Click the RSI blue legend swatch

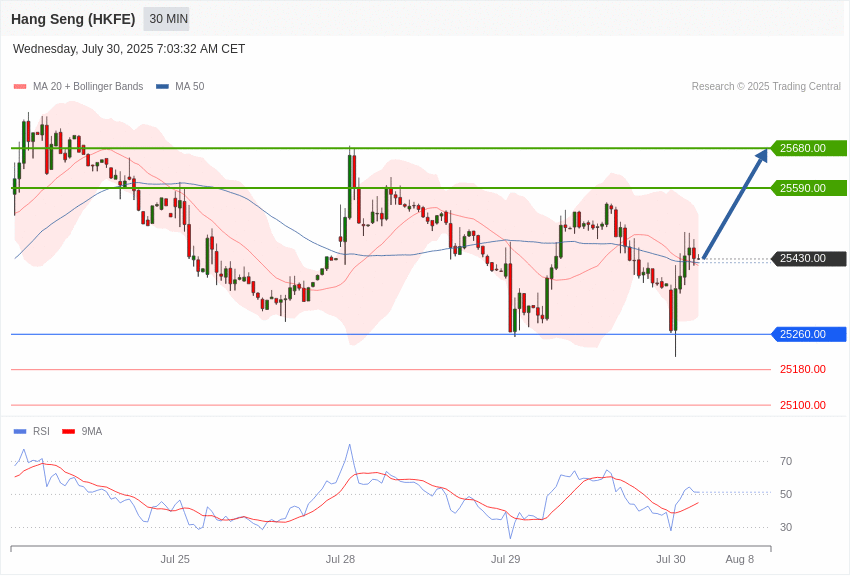[x=20, y=431]
